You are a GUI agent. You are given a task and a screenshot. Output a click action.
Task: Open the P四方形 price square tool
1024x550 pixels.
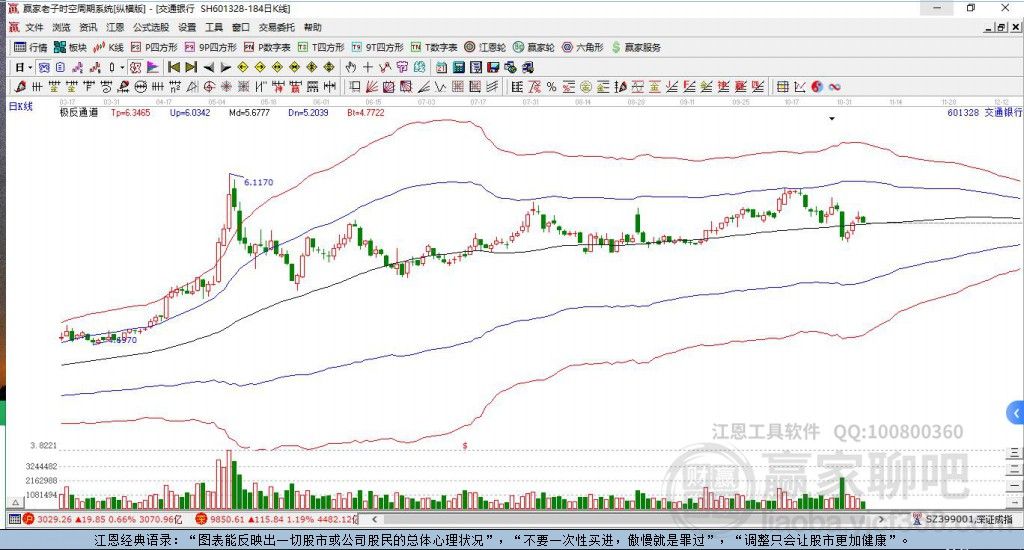click(x=157, y=47)
